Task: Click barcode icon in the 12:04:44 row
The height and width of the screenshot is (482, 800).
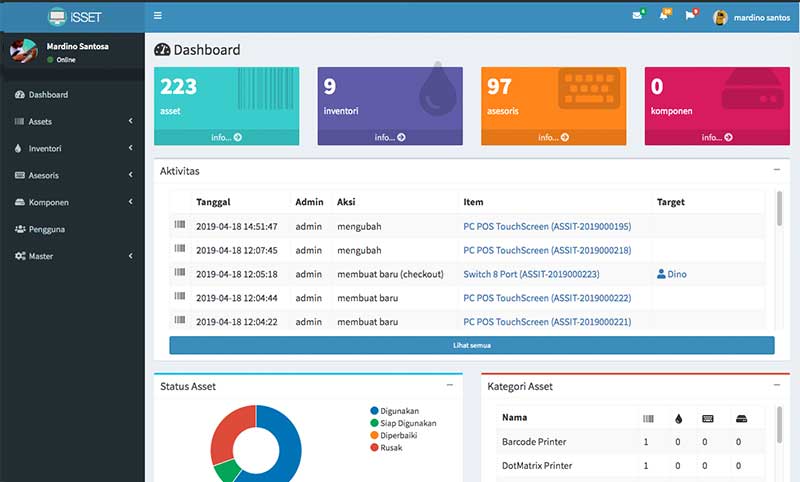Action: click(180, 296)
